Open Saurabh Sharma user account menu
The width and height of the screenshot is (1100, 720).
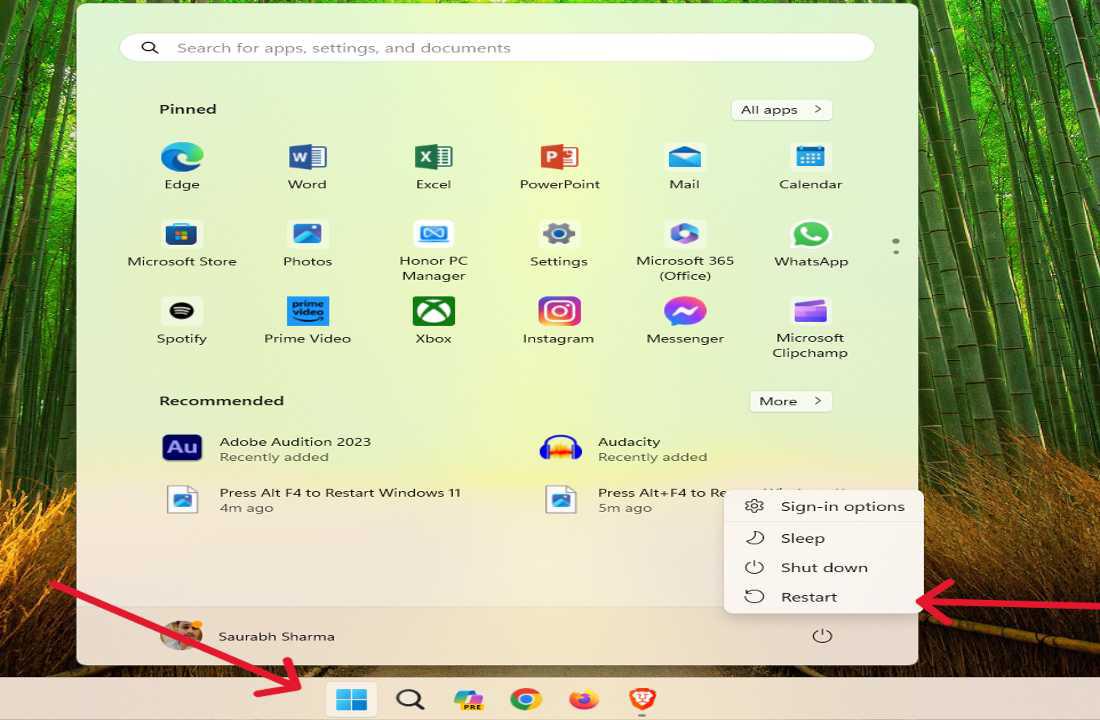(248, 636)
